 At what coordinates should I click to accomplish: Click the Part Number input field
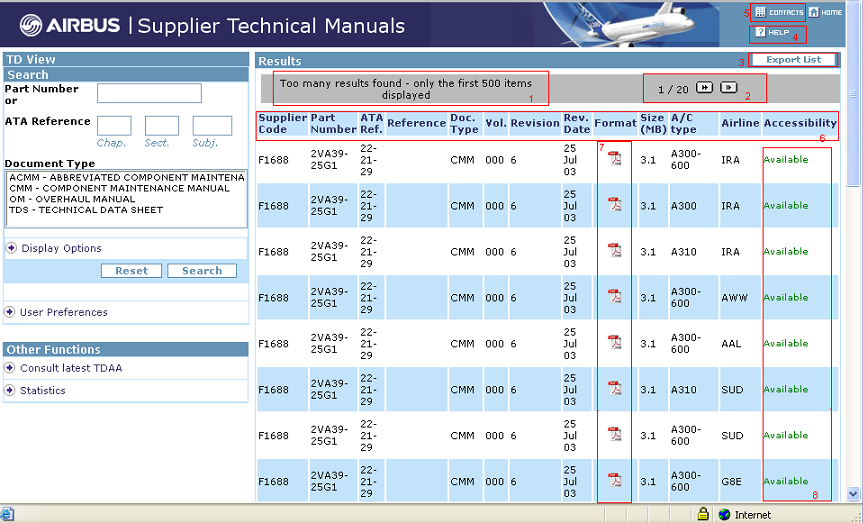[149, 93]
